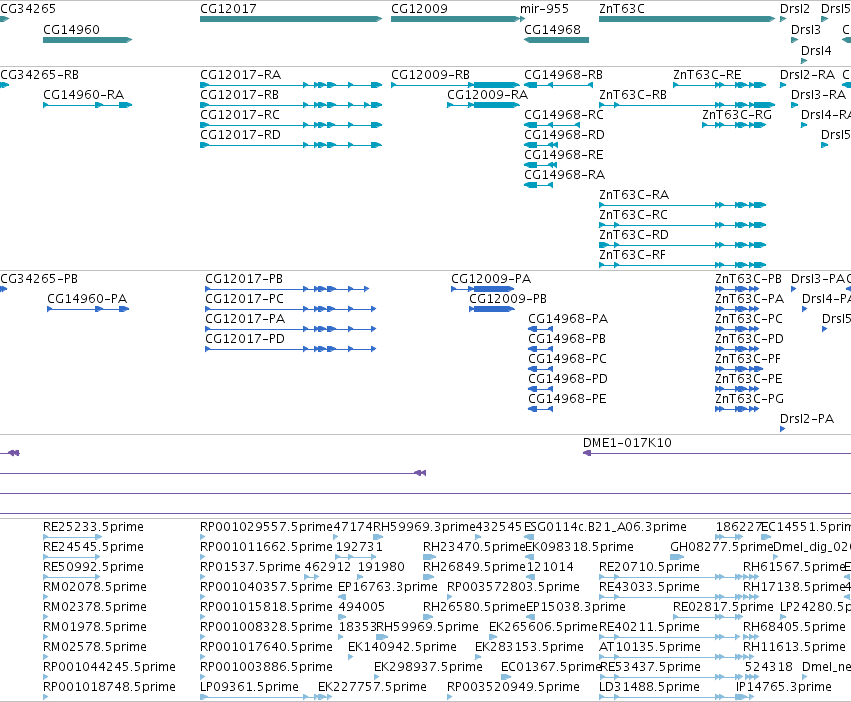
Task: Select the CG12017 gene label
Action: coord(228,9)
